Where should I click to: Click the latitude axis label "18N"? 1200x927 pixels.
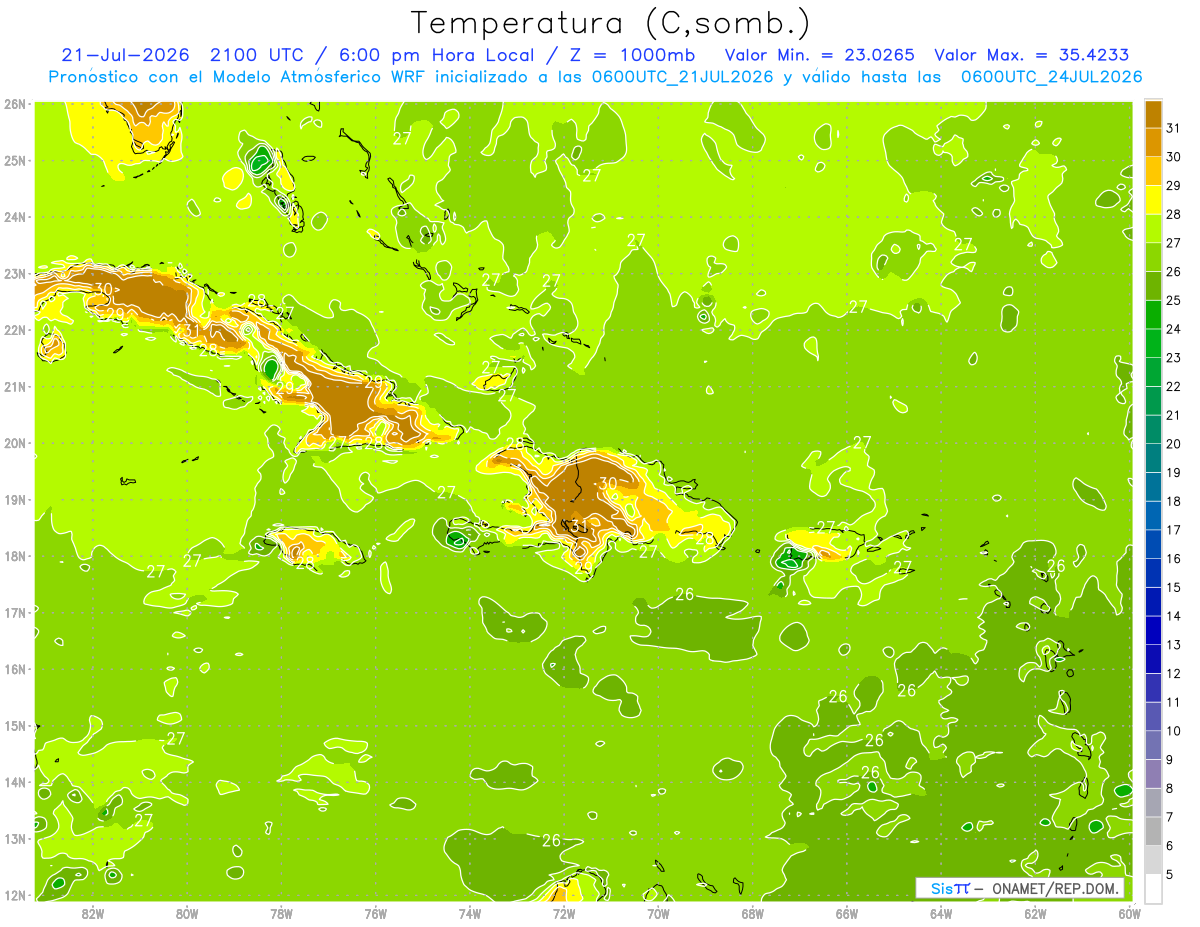click(15, 556)
